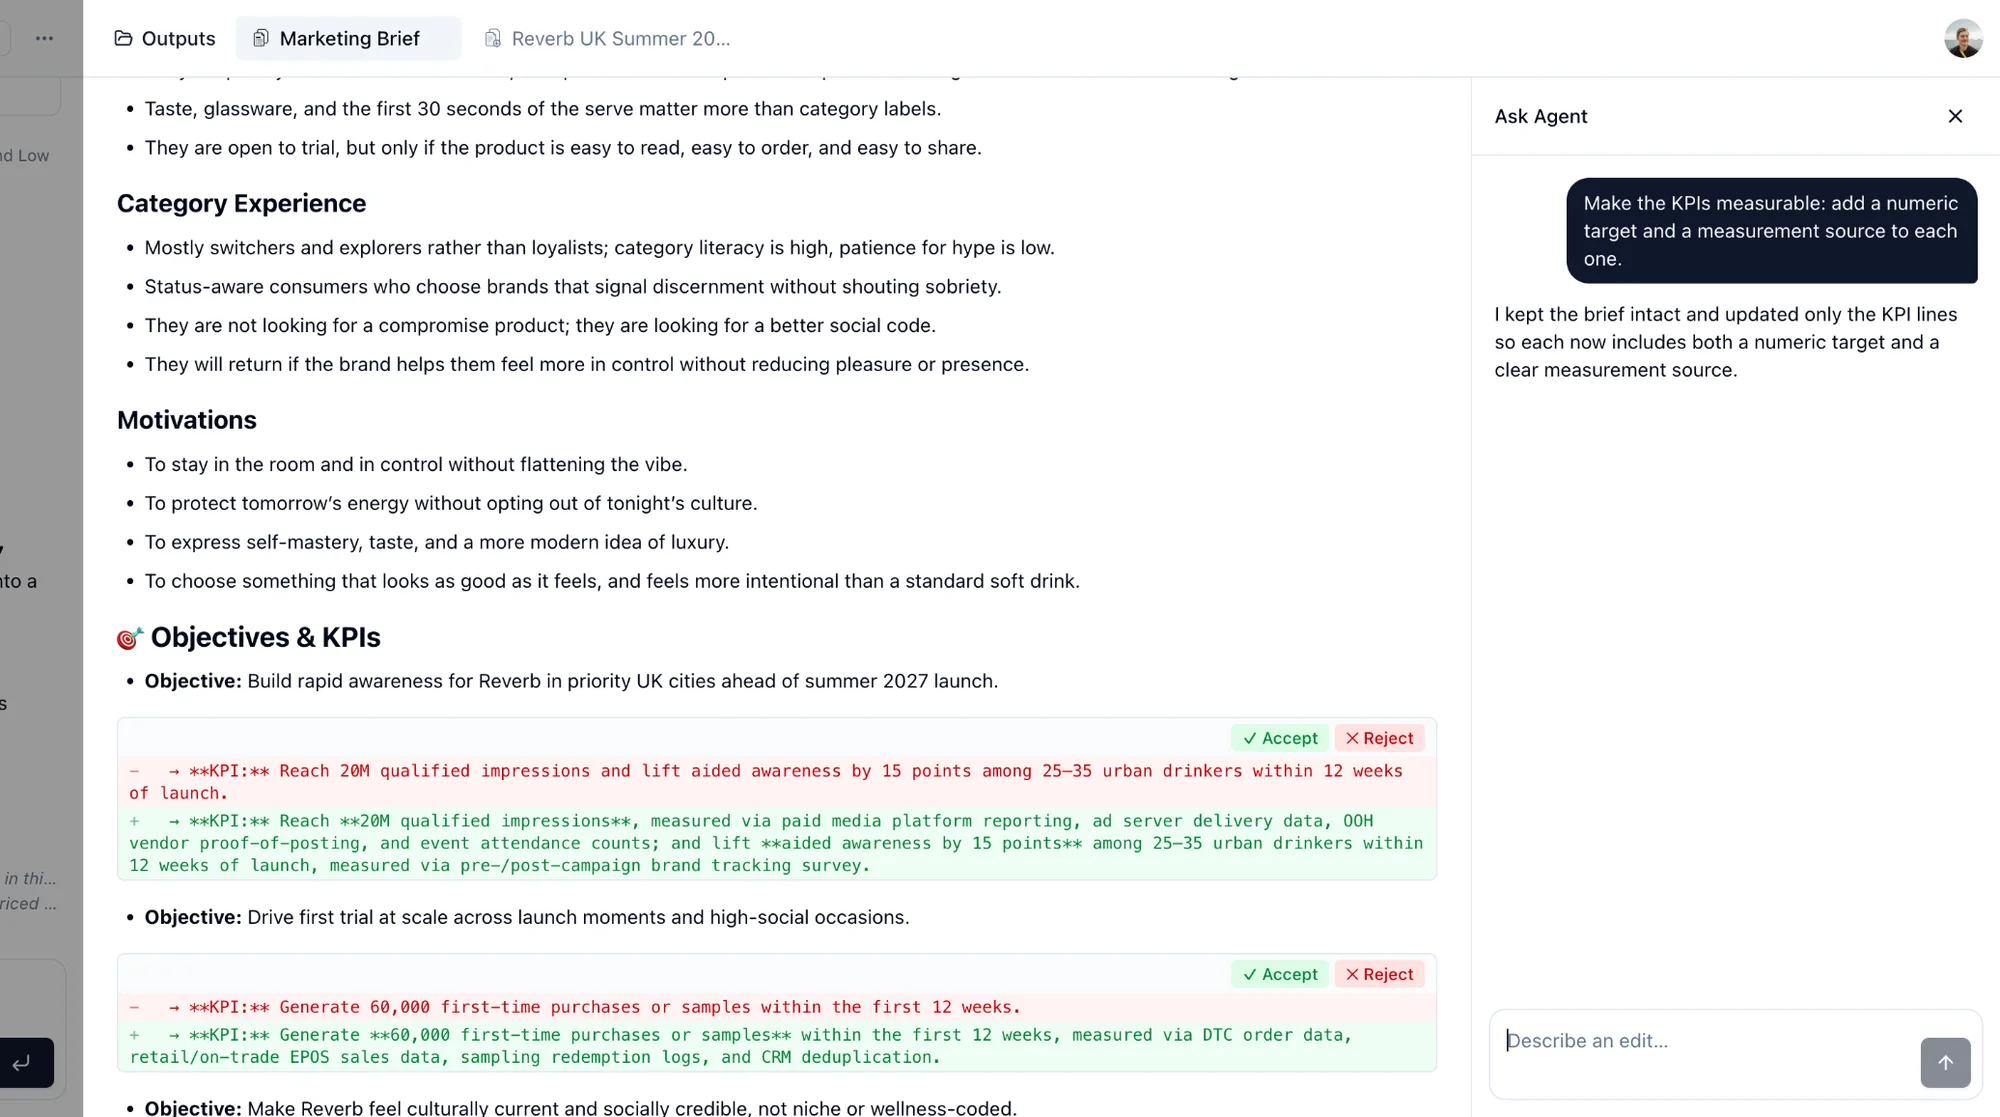This screenshot has height=1117, width=2000.
Task: Close the Ask Agent panel
Action: point(1955,116)
